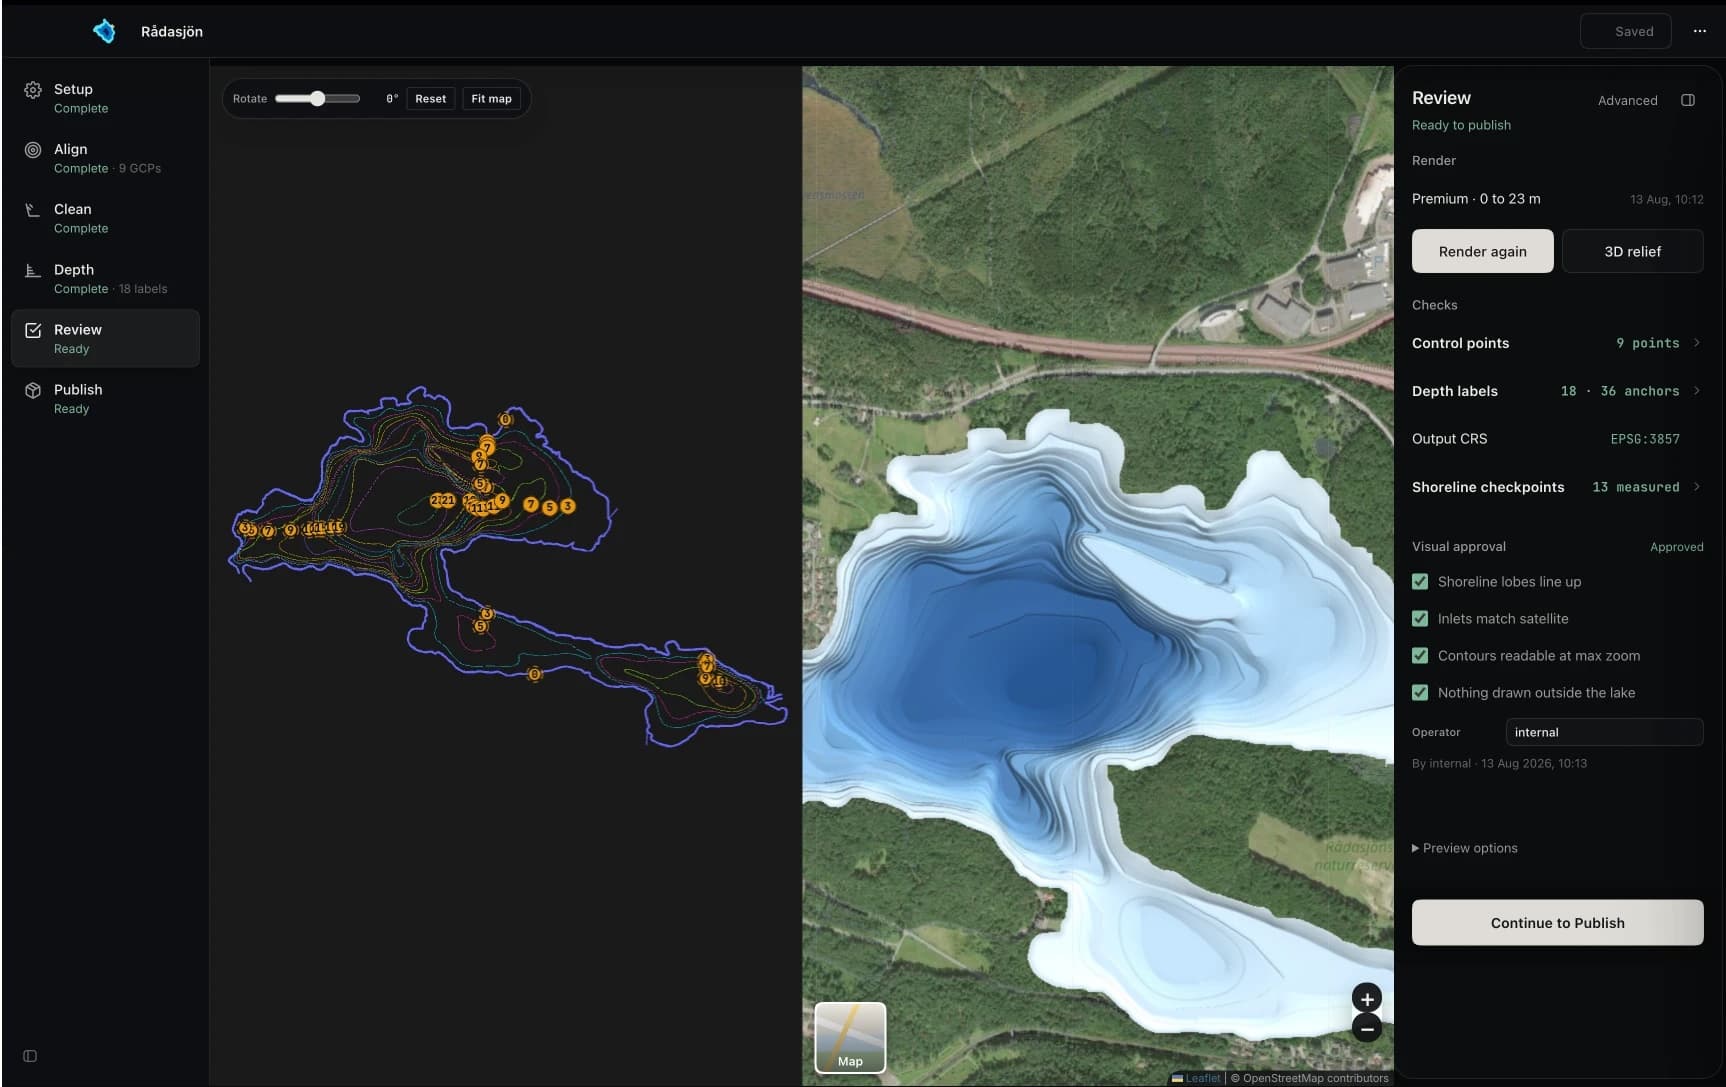This screenshot has width=1726, height=1087.
Task: Switch basemap using the Map thumbnail
Action: [x=850, y=1037]
